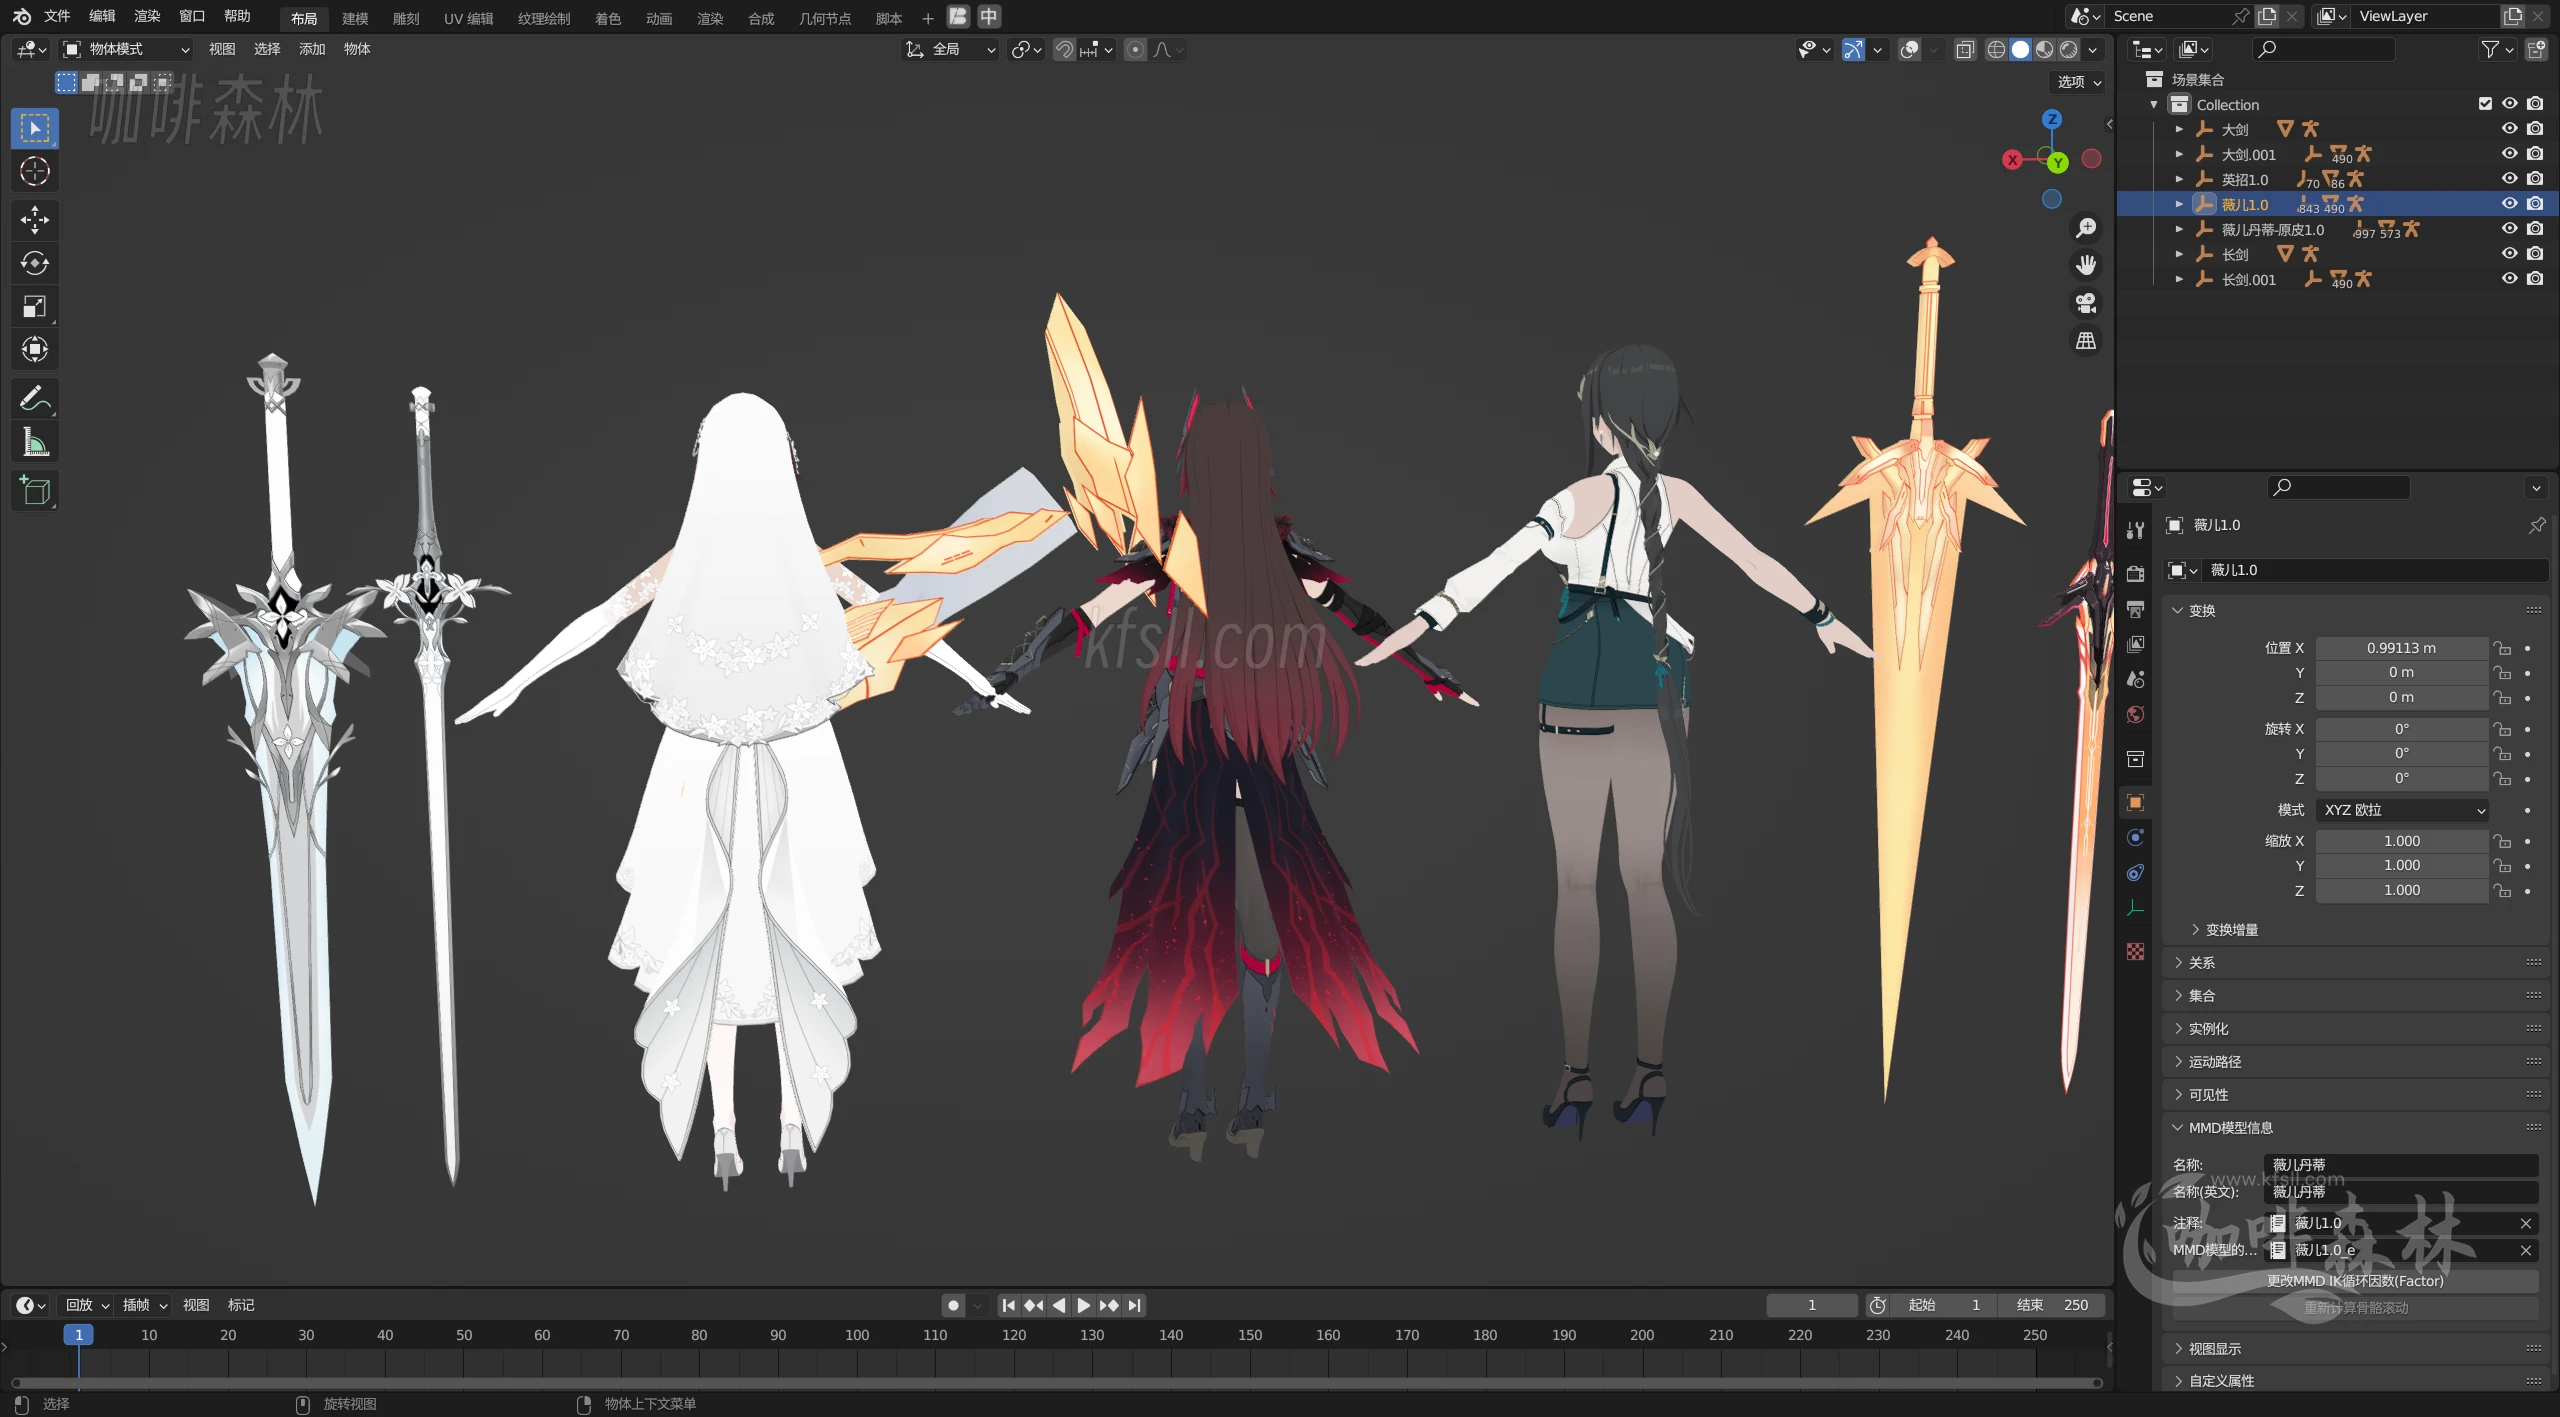Pick the Measure ruler tool

coord(35,442)
